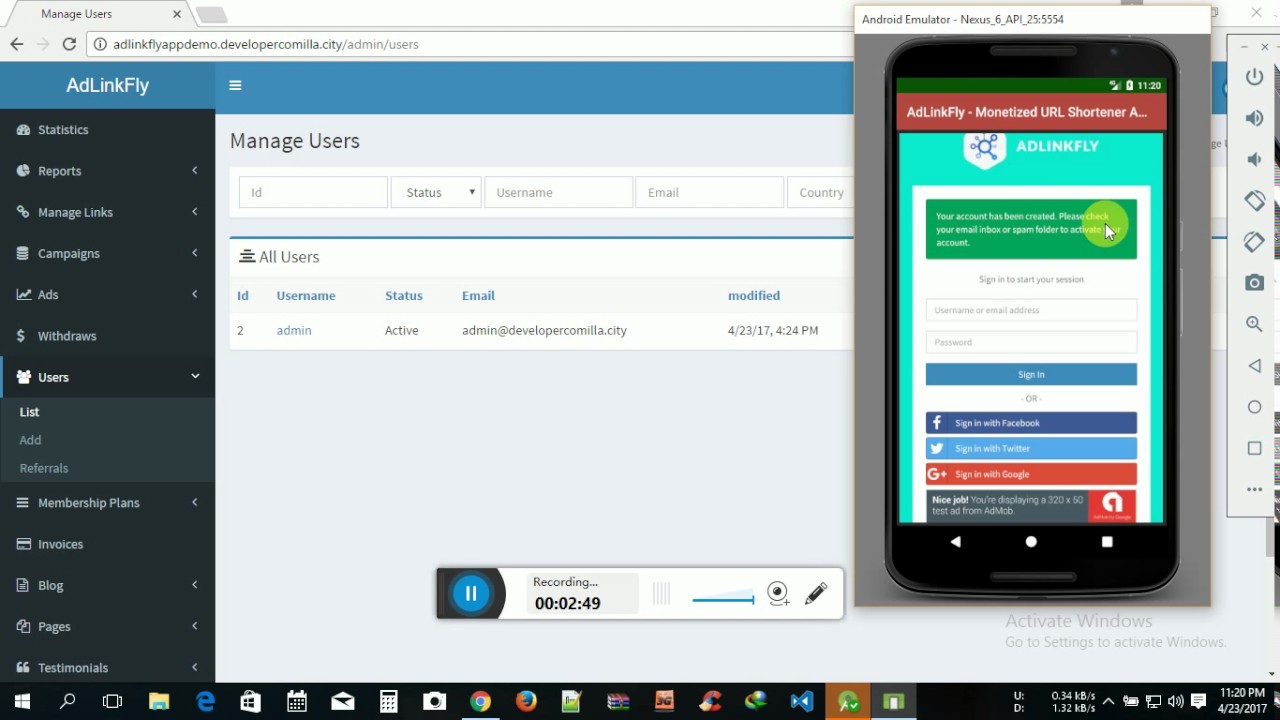Toggle AdLinkFly sidebar hamburger menu
1280x720 pixels.
pyautogui.click(x=235, y=85)
